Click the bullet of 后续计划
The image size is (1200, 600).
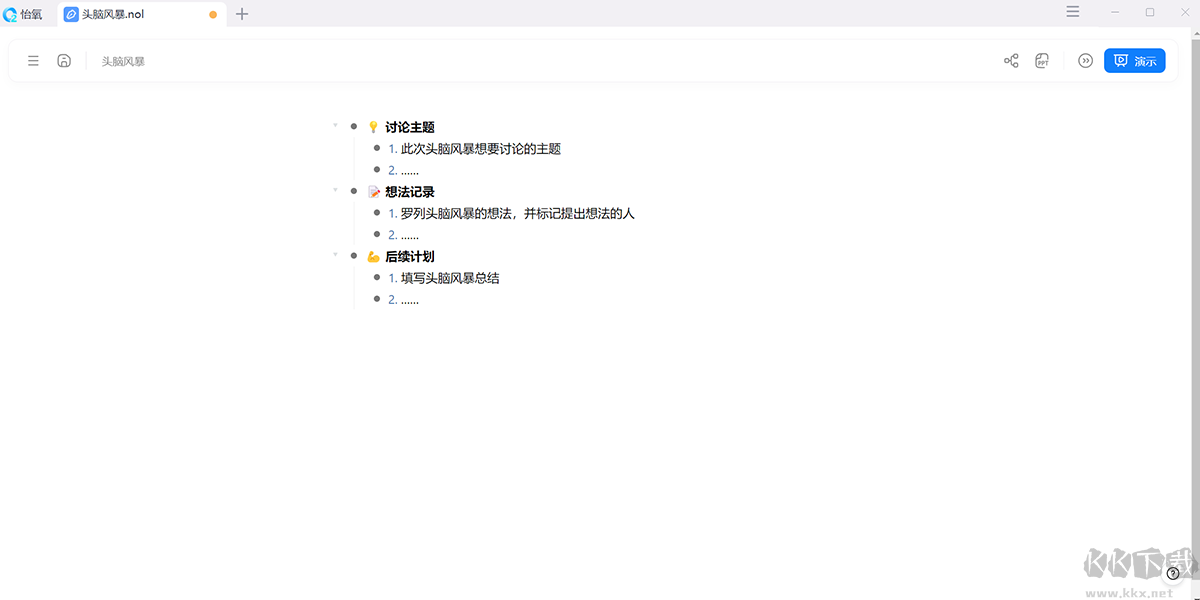[x=354, y=256]
